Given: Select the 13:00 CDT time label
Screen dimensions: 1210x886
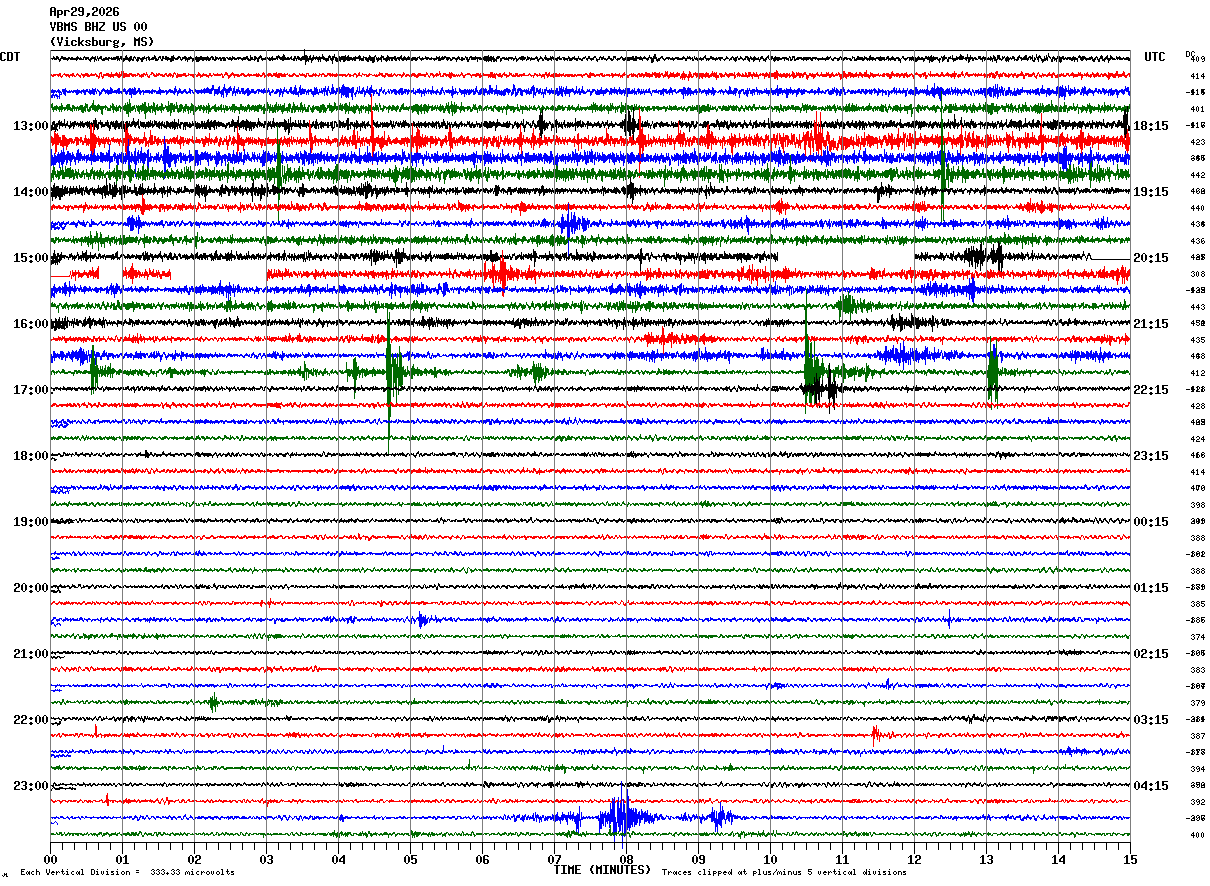Looking at the screenshot, I should pos(31,126).
